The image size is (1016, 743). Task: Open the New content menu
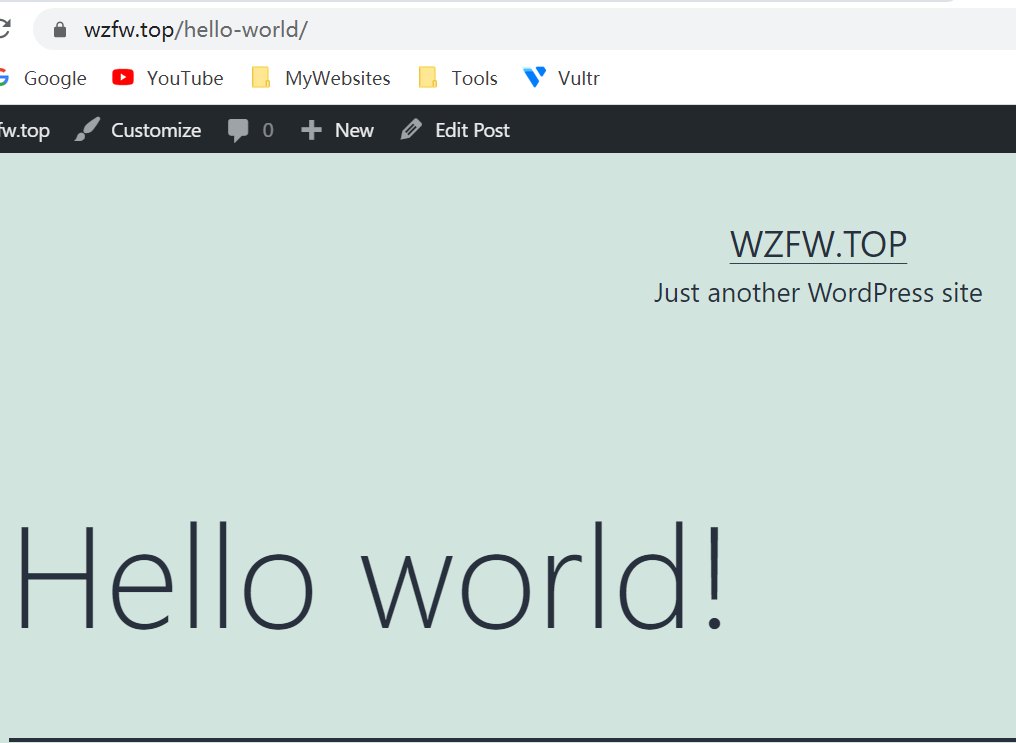354,130
